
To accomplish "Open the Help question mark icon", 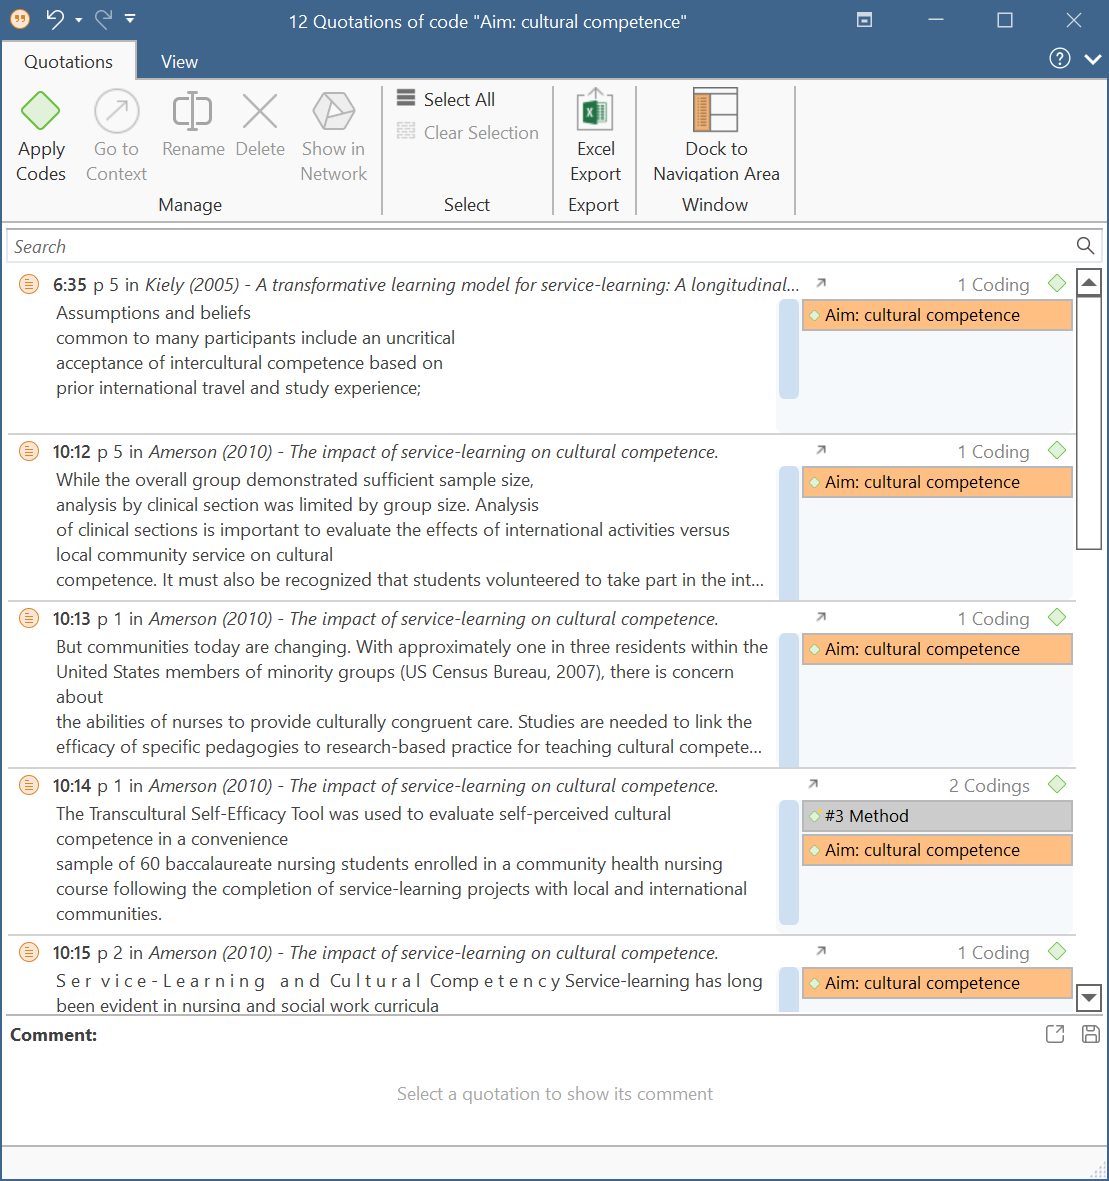I will [x=1059, y=59].
